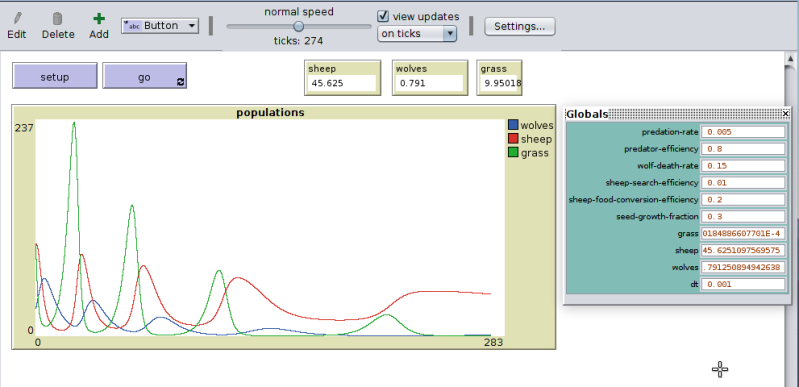The width and height of the screenshot is (799, 387).
Task: Close the Globals monitor panel
Action: coord(785,114)
